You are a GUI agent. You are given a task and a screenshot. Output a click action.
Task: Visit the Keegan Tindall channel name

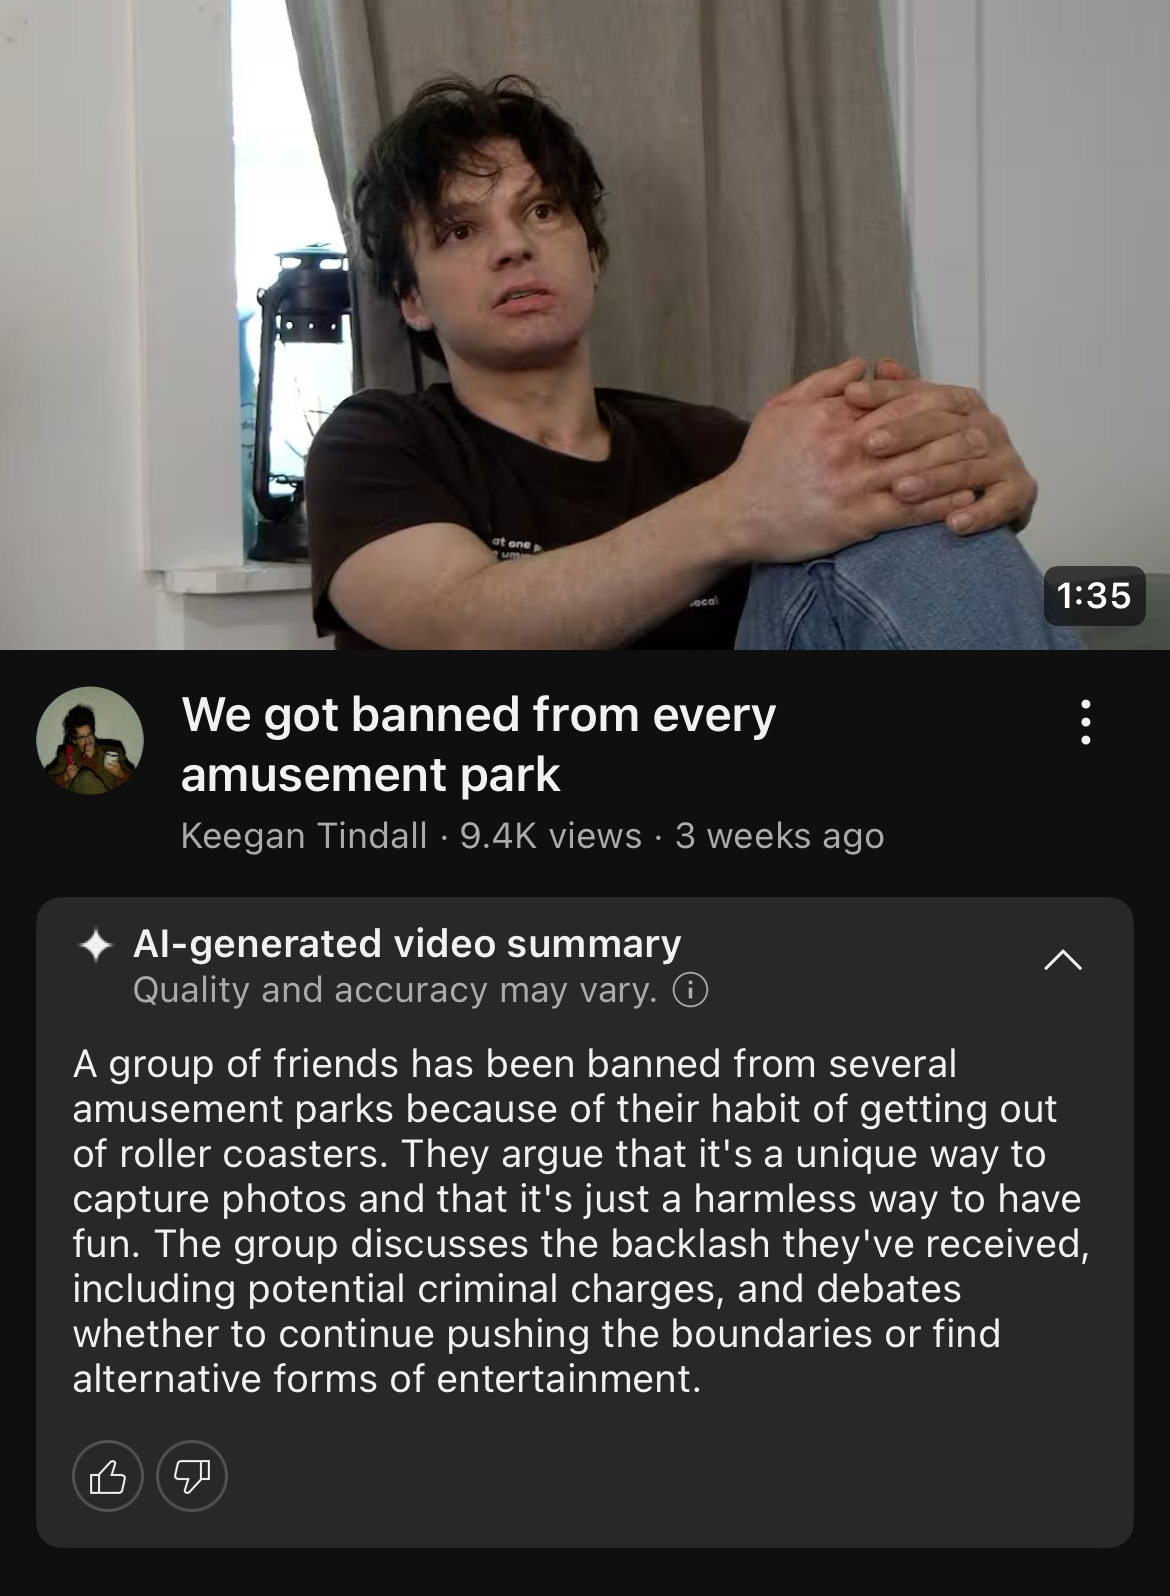click(x=304, y=835)
